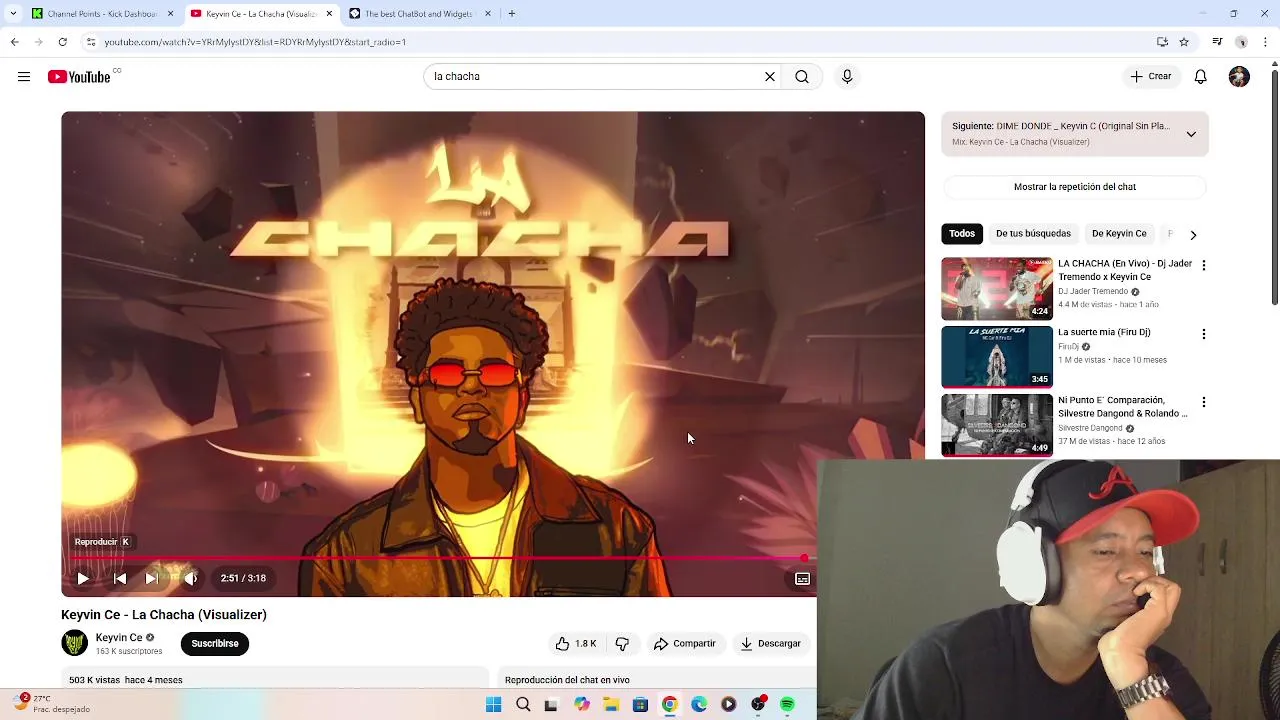Download the video via Descargar
This screenshot has height=720, width=1280.
[771, 643]
